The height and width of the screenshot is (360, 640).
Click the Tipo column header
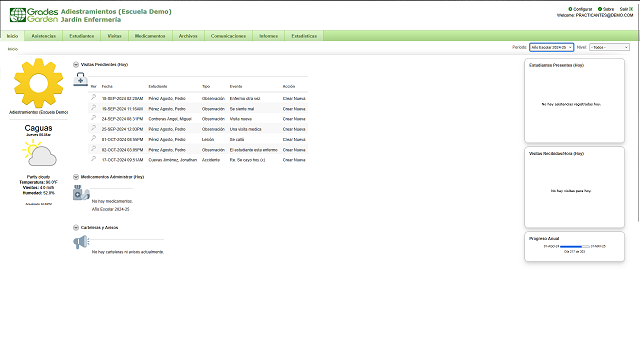pos(206,87)
